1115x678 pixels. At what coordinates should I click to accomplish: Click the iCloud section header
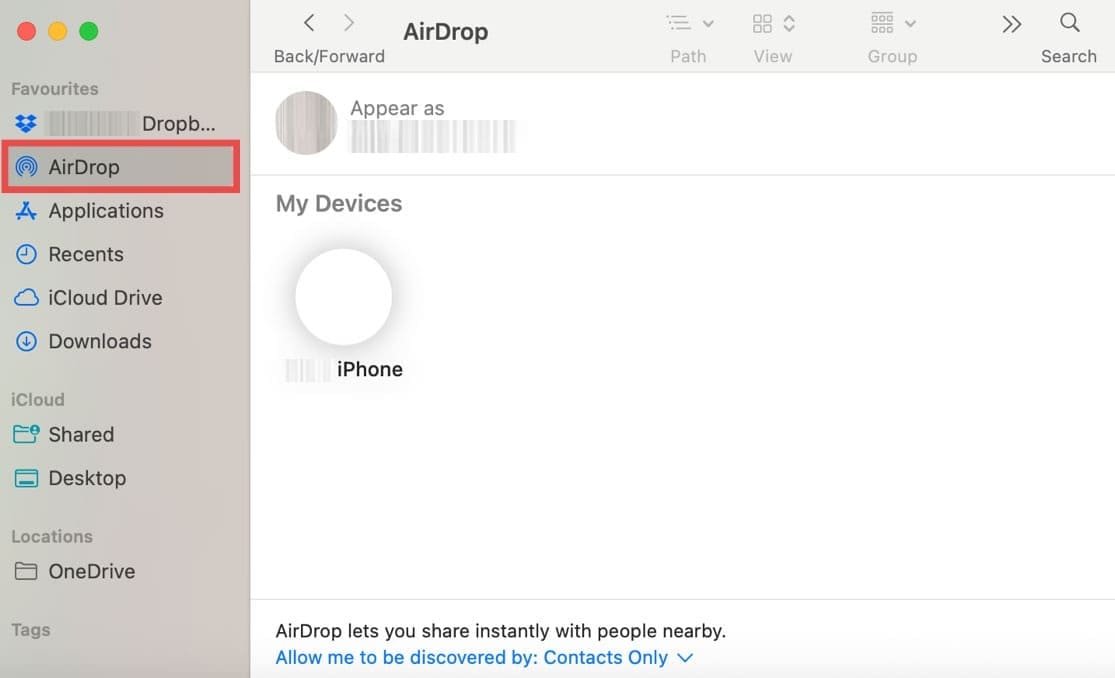click(x=38, y=400)
